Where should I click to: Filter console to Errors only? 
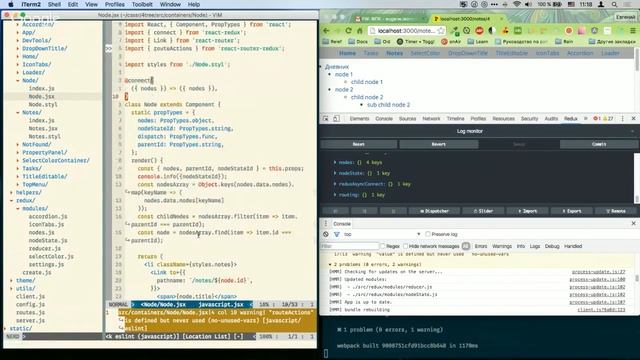coord(481,246)
